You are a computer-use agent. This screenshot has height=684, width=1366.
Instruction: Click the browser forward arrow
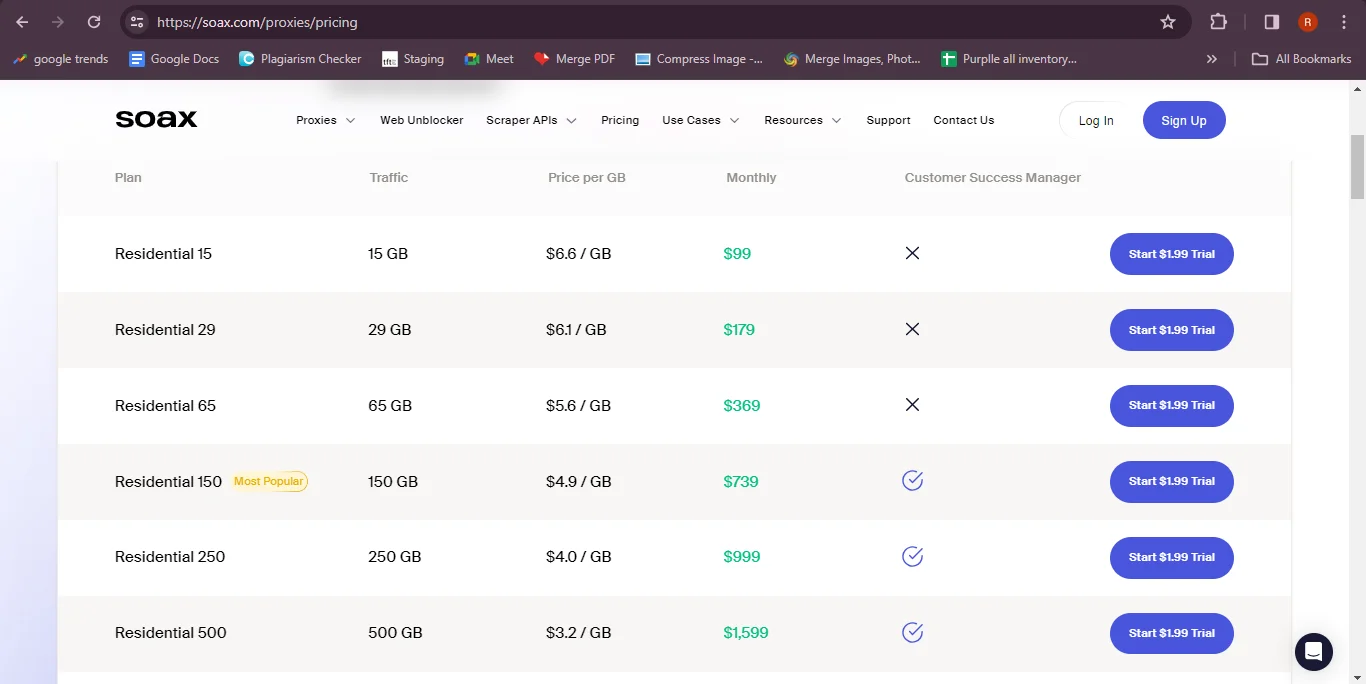point(58,22)
